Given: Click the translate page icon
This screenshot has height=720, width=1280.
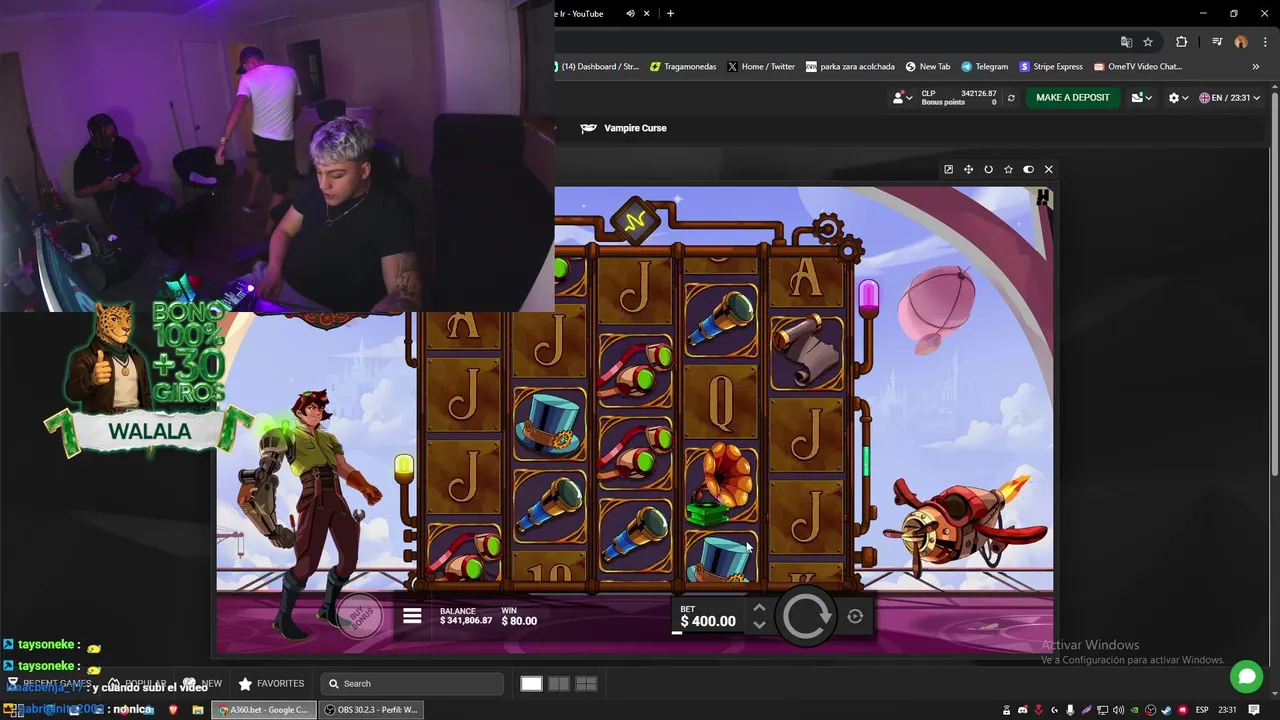Looking at the screenshot, I should pyautogui.click(x=1126, y=42).
